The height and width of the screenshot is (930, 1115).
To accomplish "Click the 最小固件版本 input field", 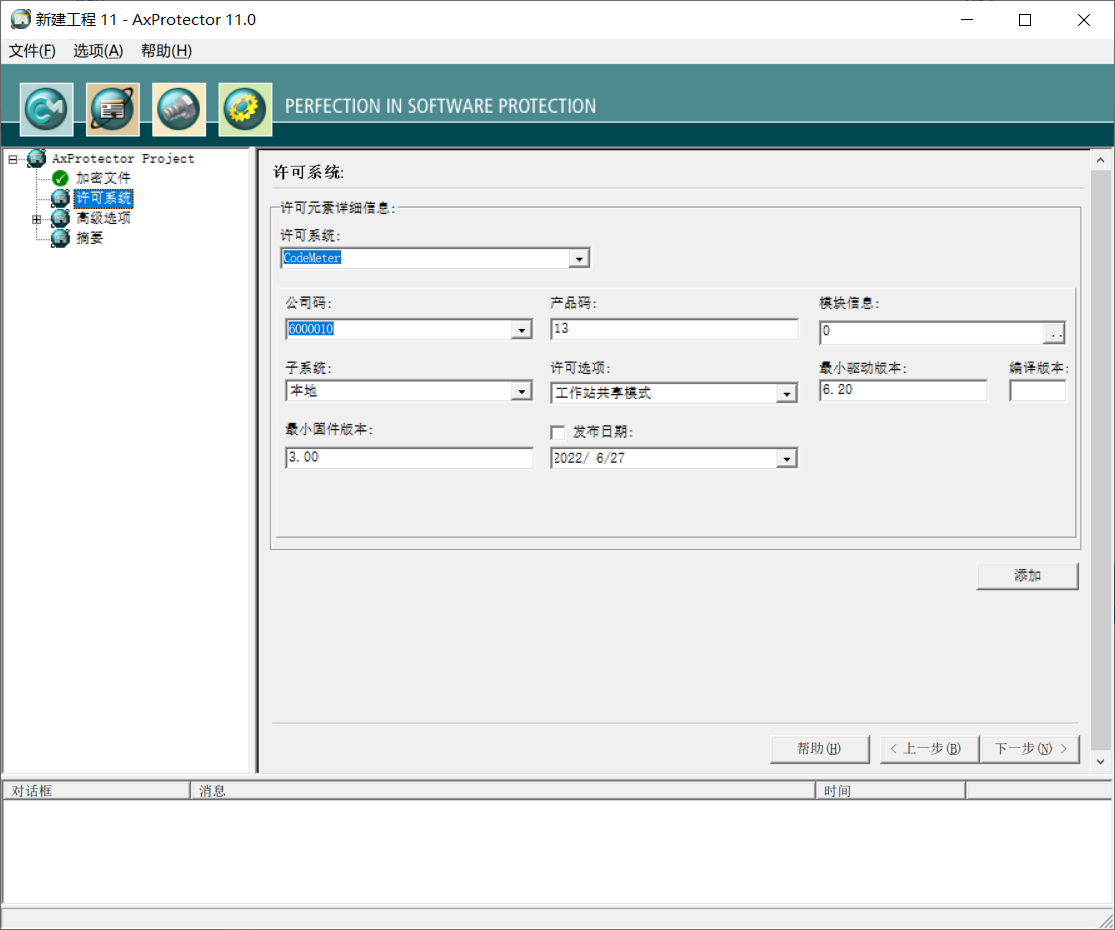I will click(x=409, y=458).
